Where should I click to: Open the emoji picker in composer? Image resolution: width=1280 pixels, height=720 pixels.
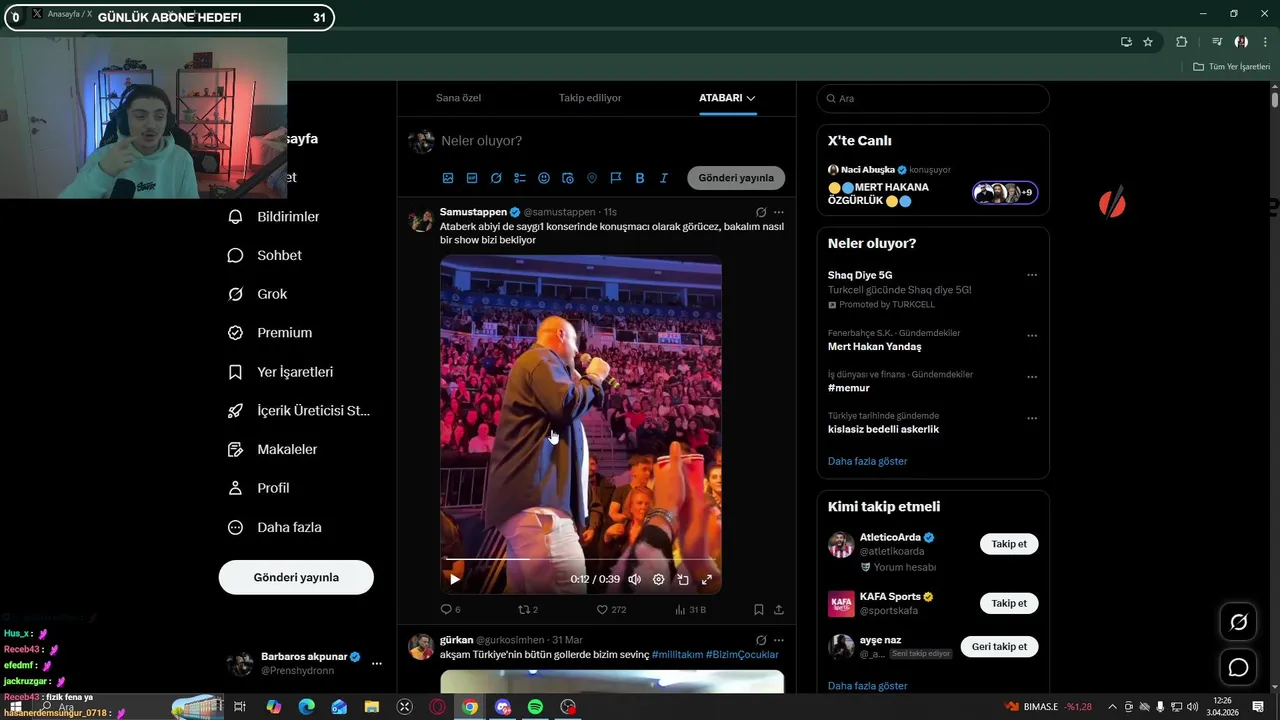tap(544, 178)
